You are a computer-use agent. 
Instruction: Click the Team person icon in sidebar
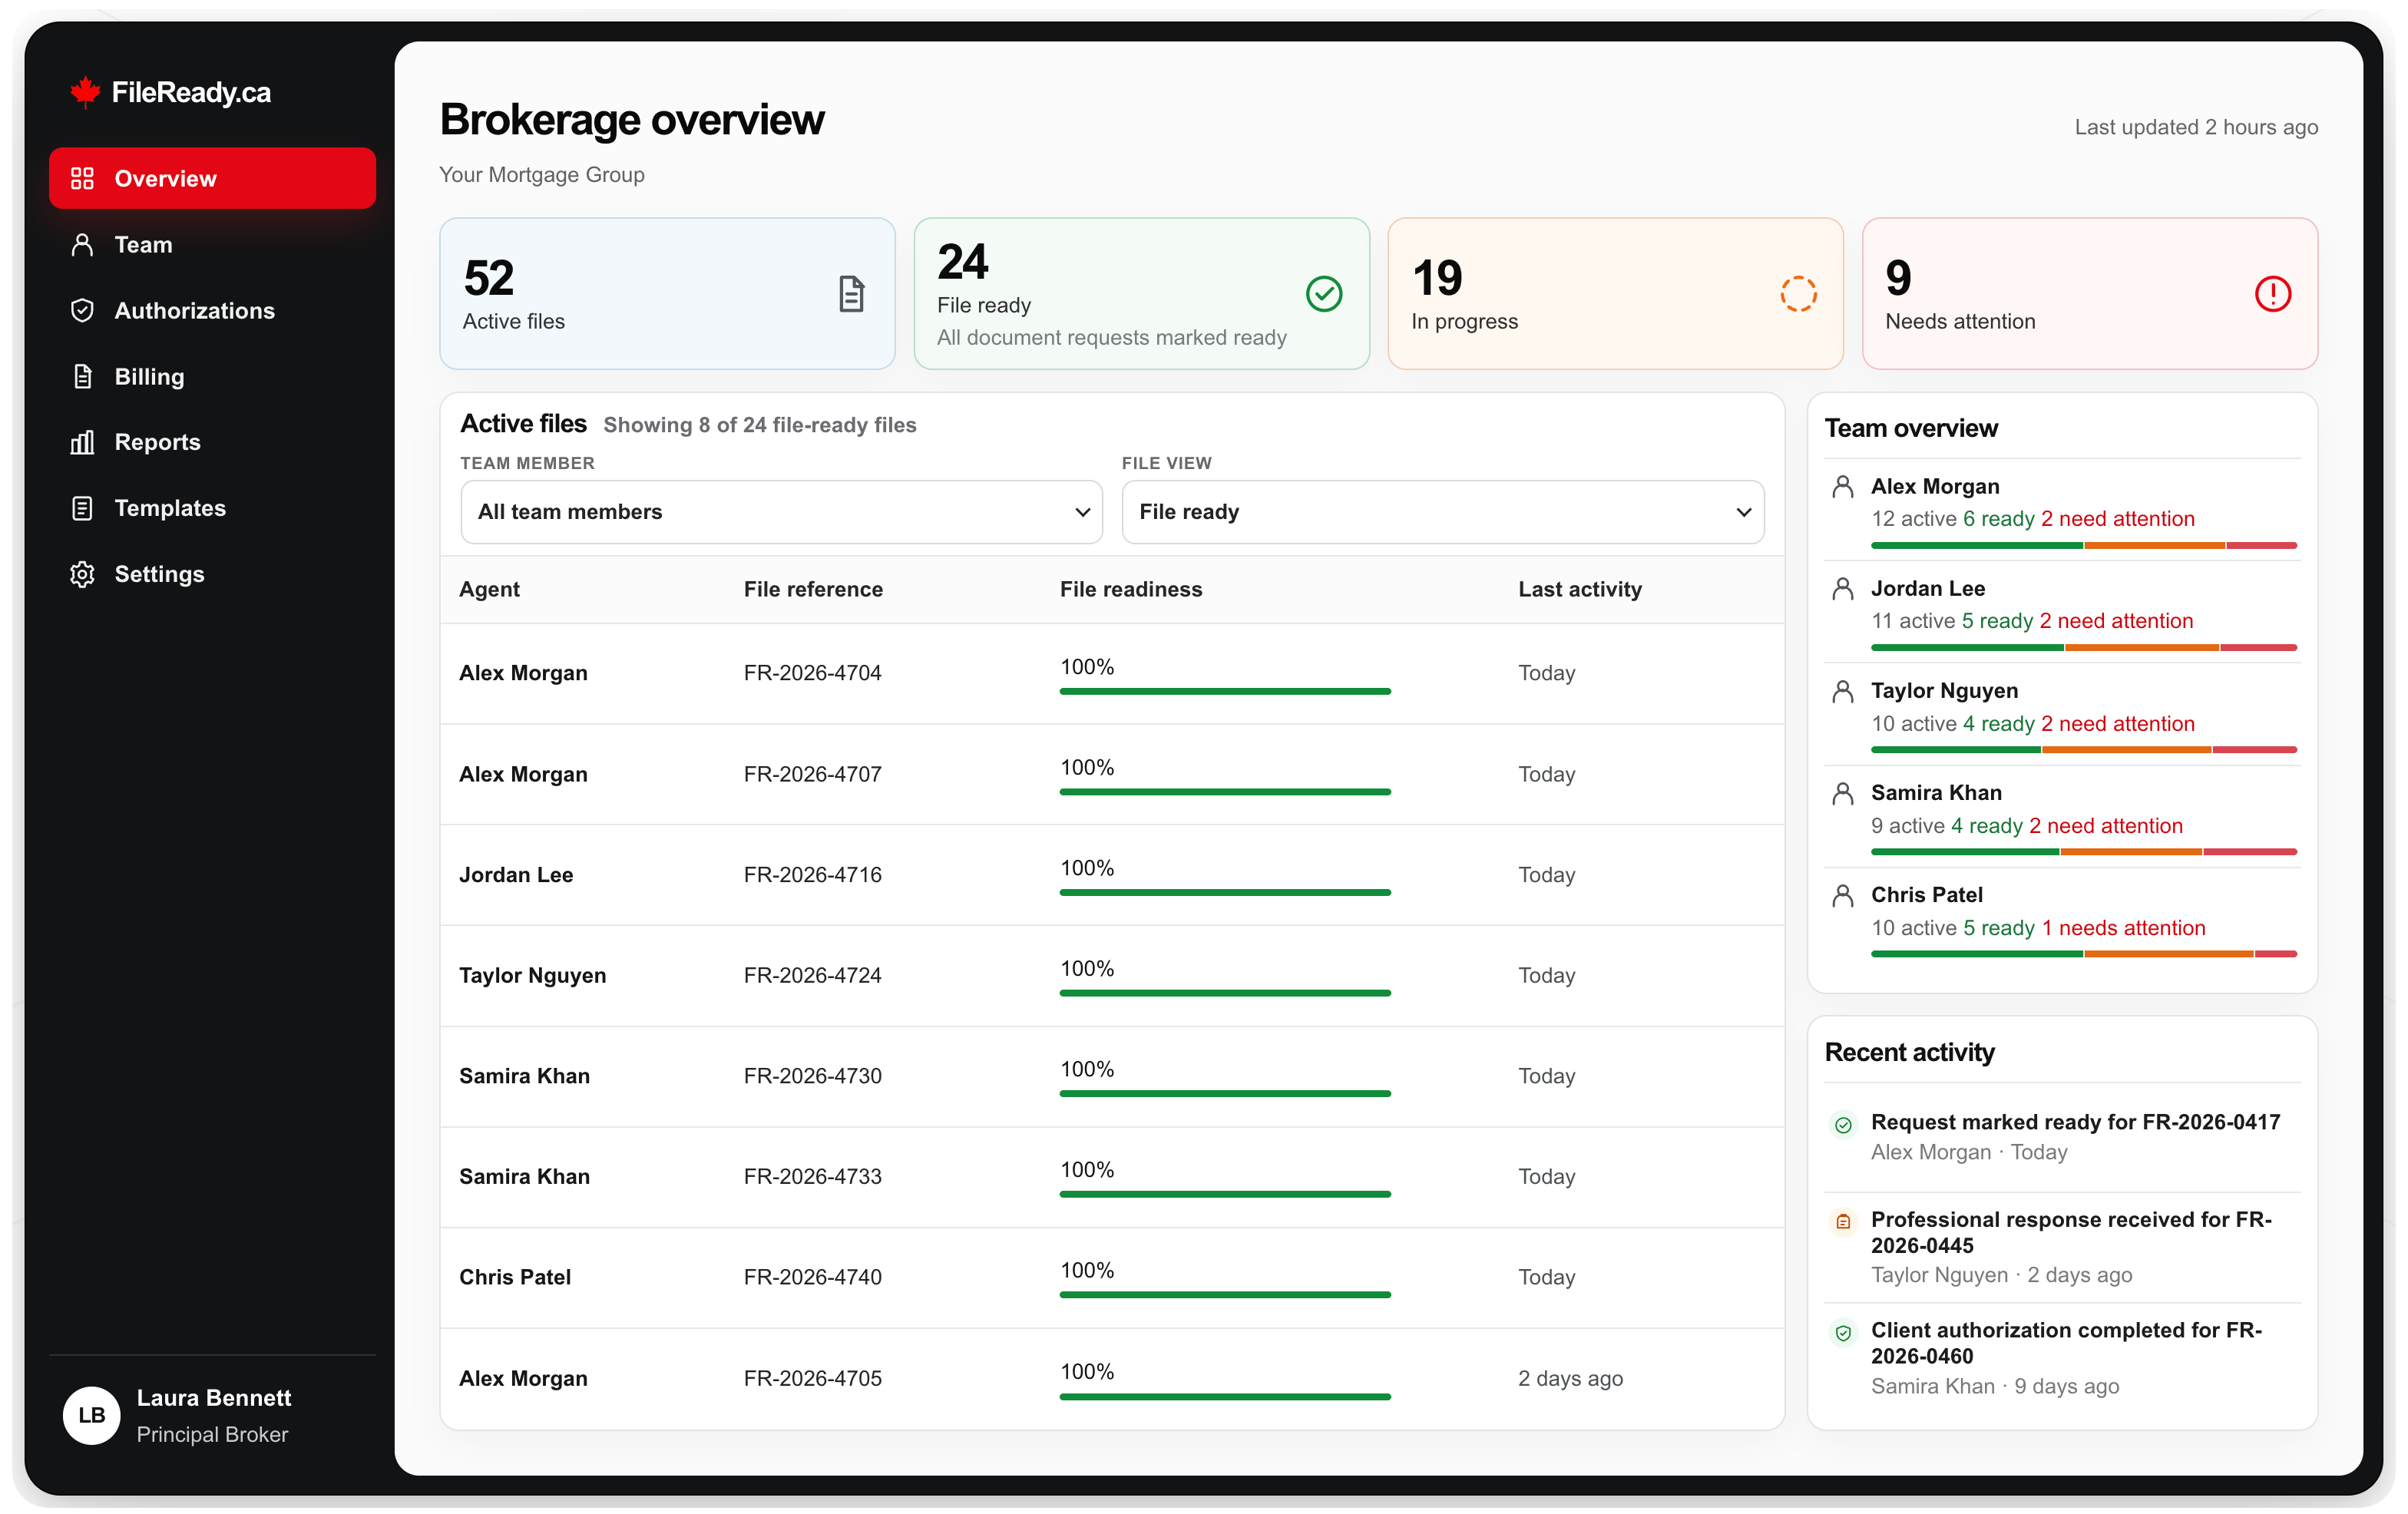point(82,244)
